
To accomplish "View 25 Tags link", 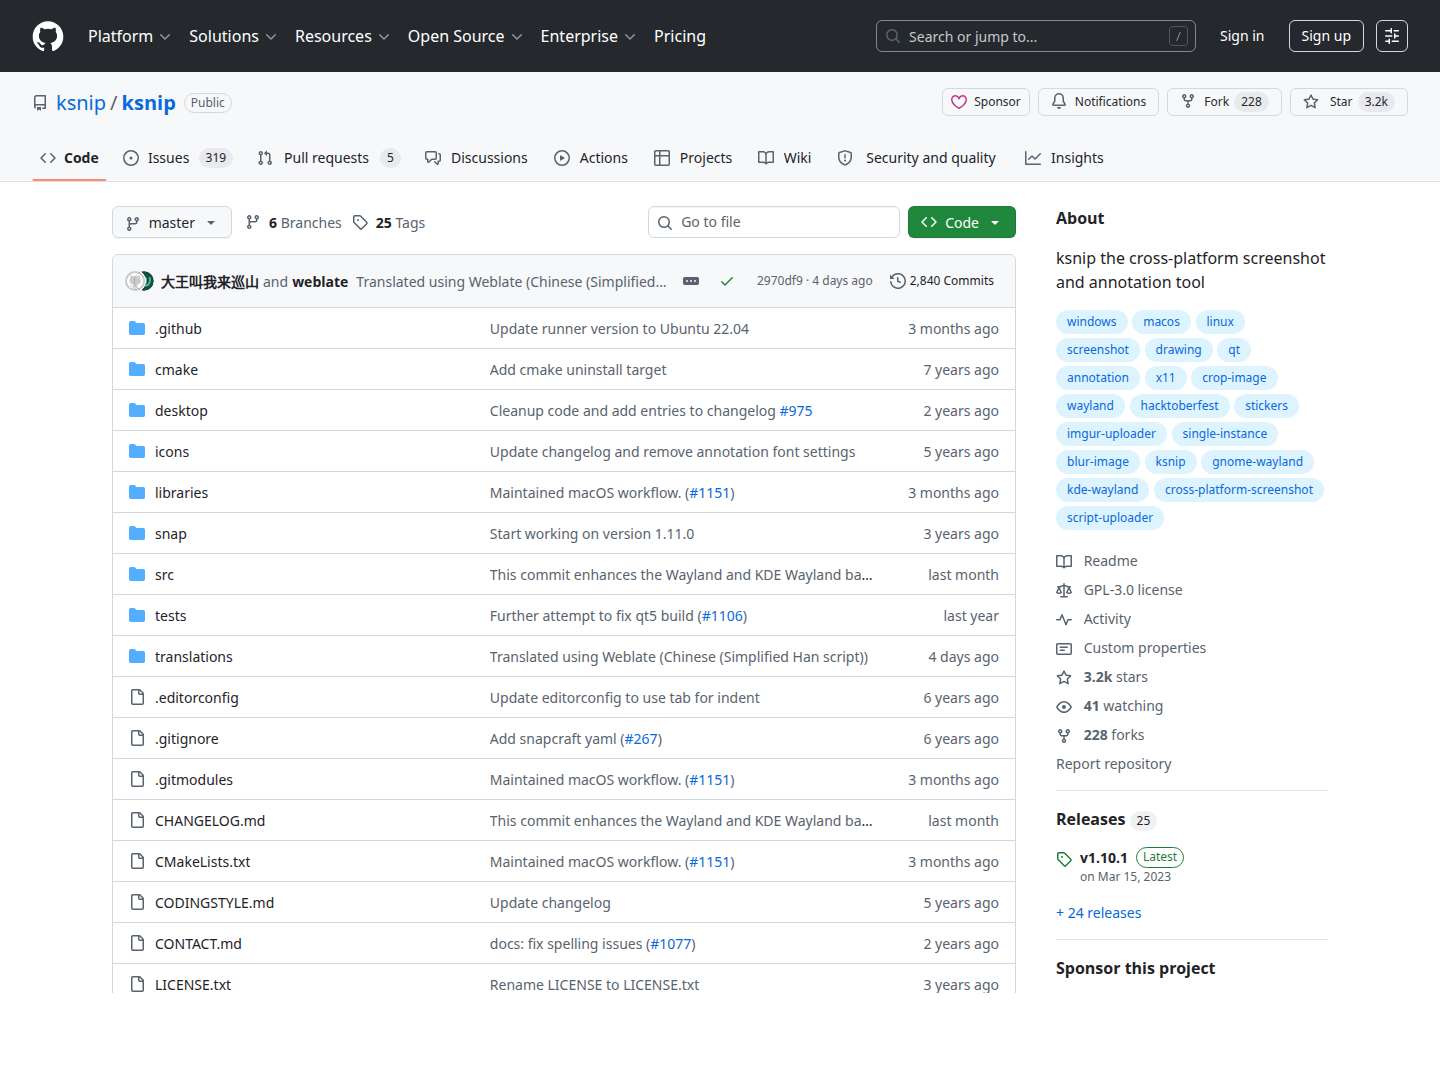I will pyautogui.click(x=389, y=222).
